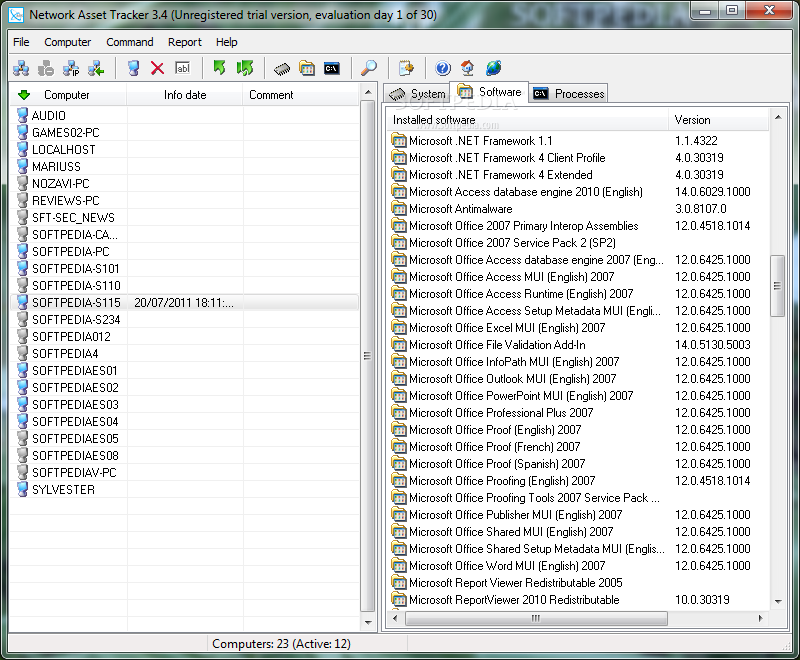Click the add by IP range icon
This screenshot has width=800, height=660.
click(71, 68)
